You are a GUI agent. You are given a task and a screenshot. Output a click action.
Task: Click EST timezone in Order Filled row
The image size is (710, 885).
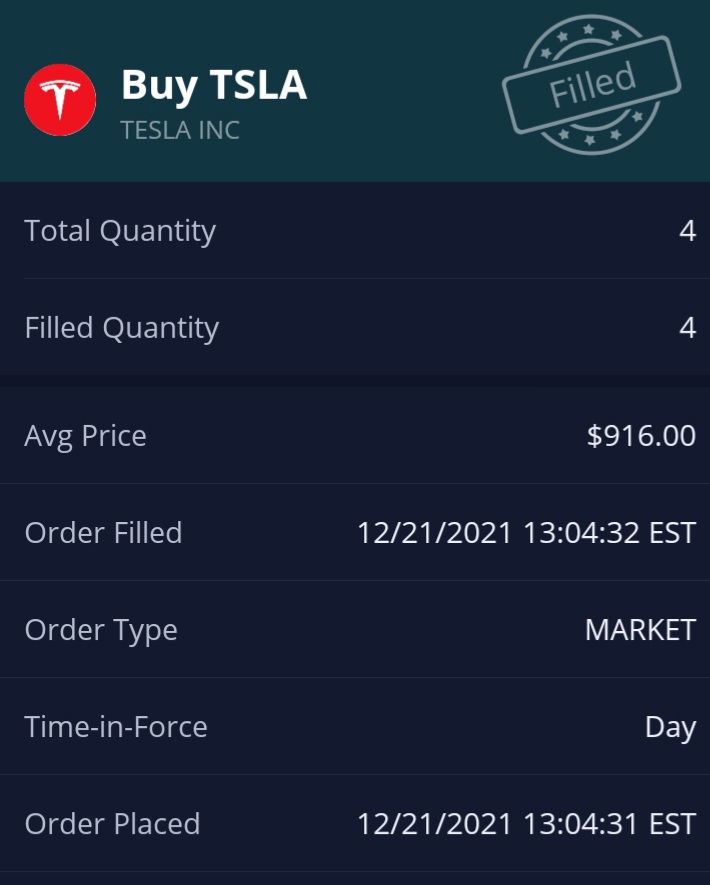point(672,533)
